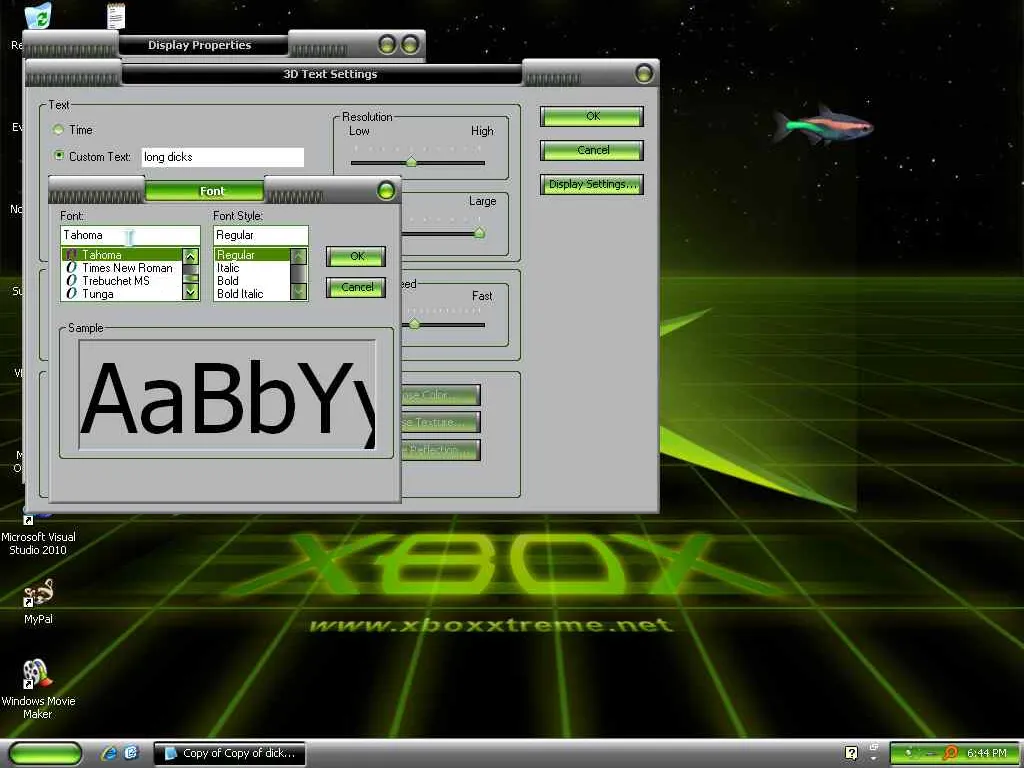
Task: Close the Font dialog round button
Action: pyautogui.click(x=386, y=191)
